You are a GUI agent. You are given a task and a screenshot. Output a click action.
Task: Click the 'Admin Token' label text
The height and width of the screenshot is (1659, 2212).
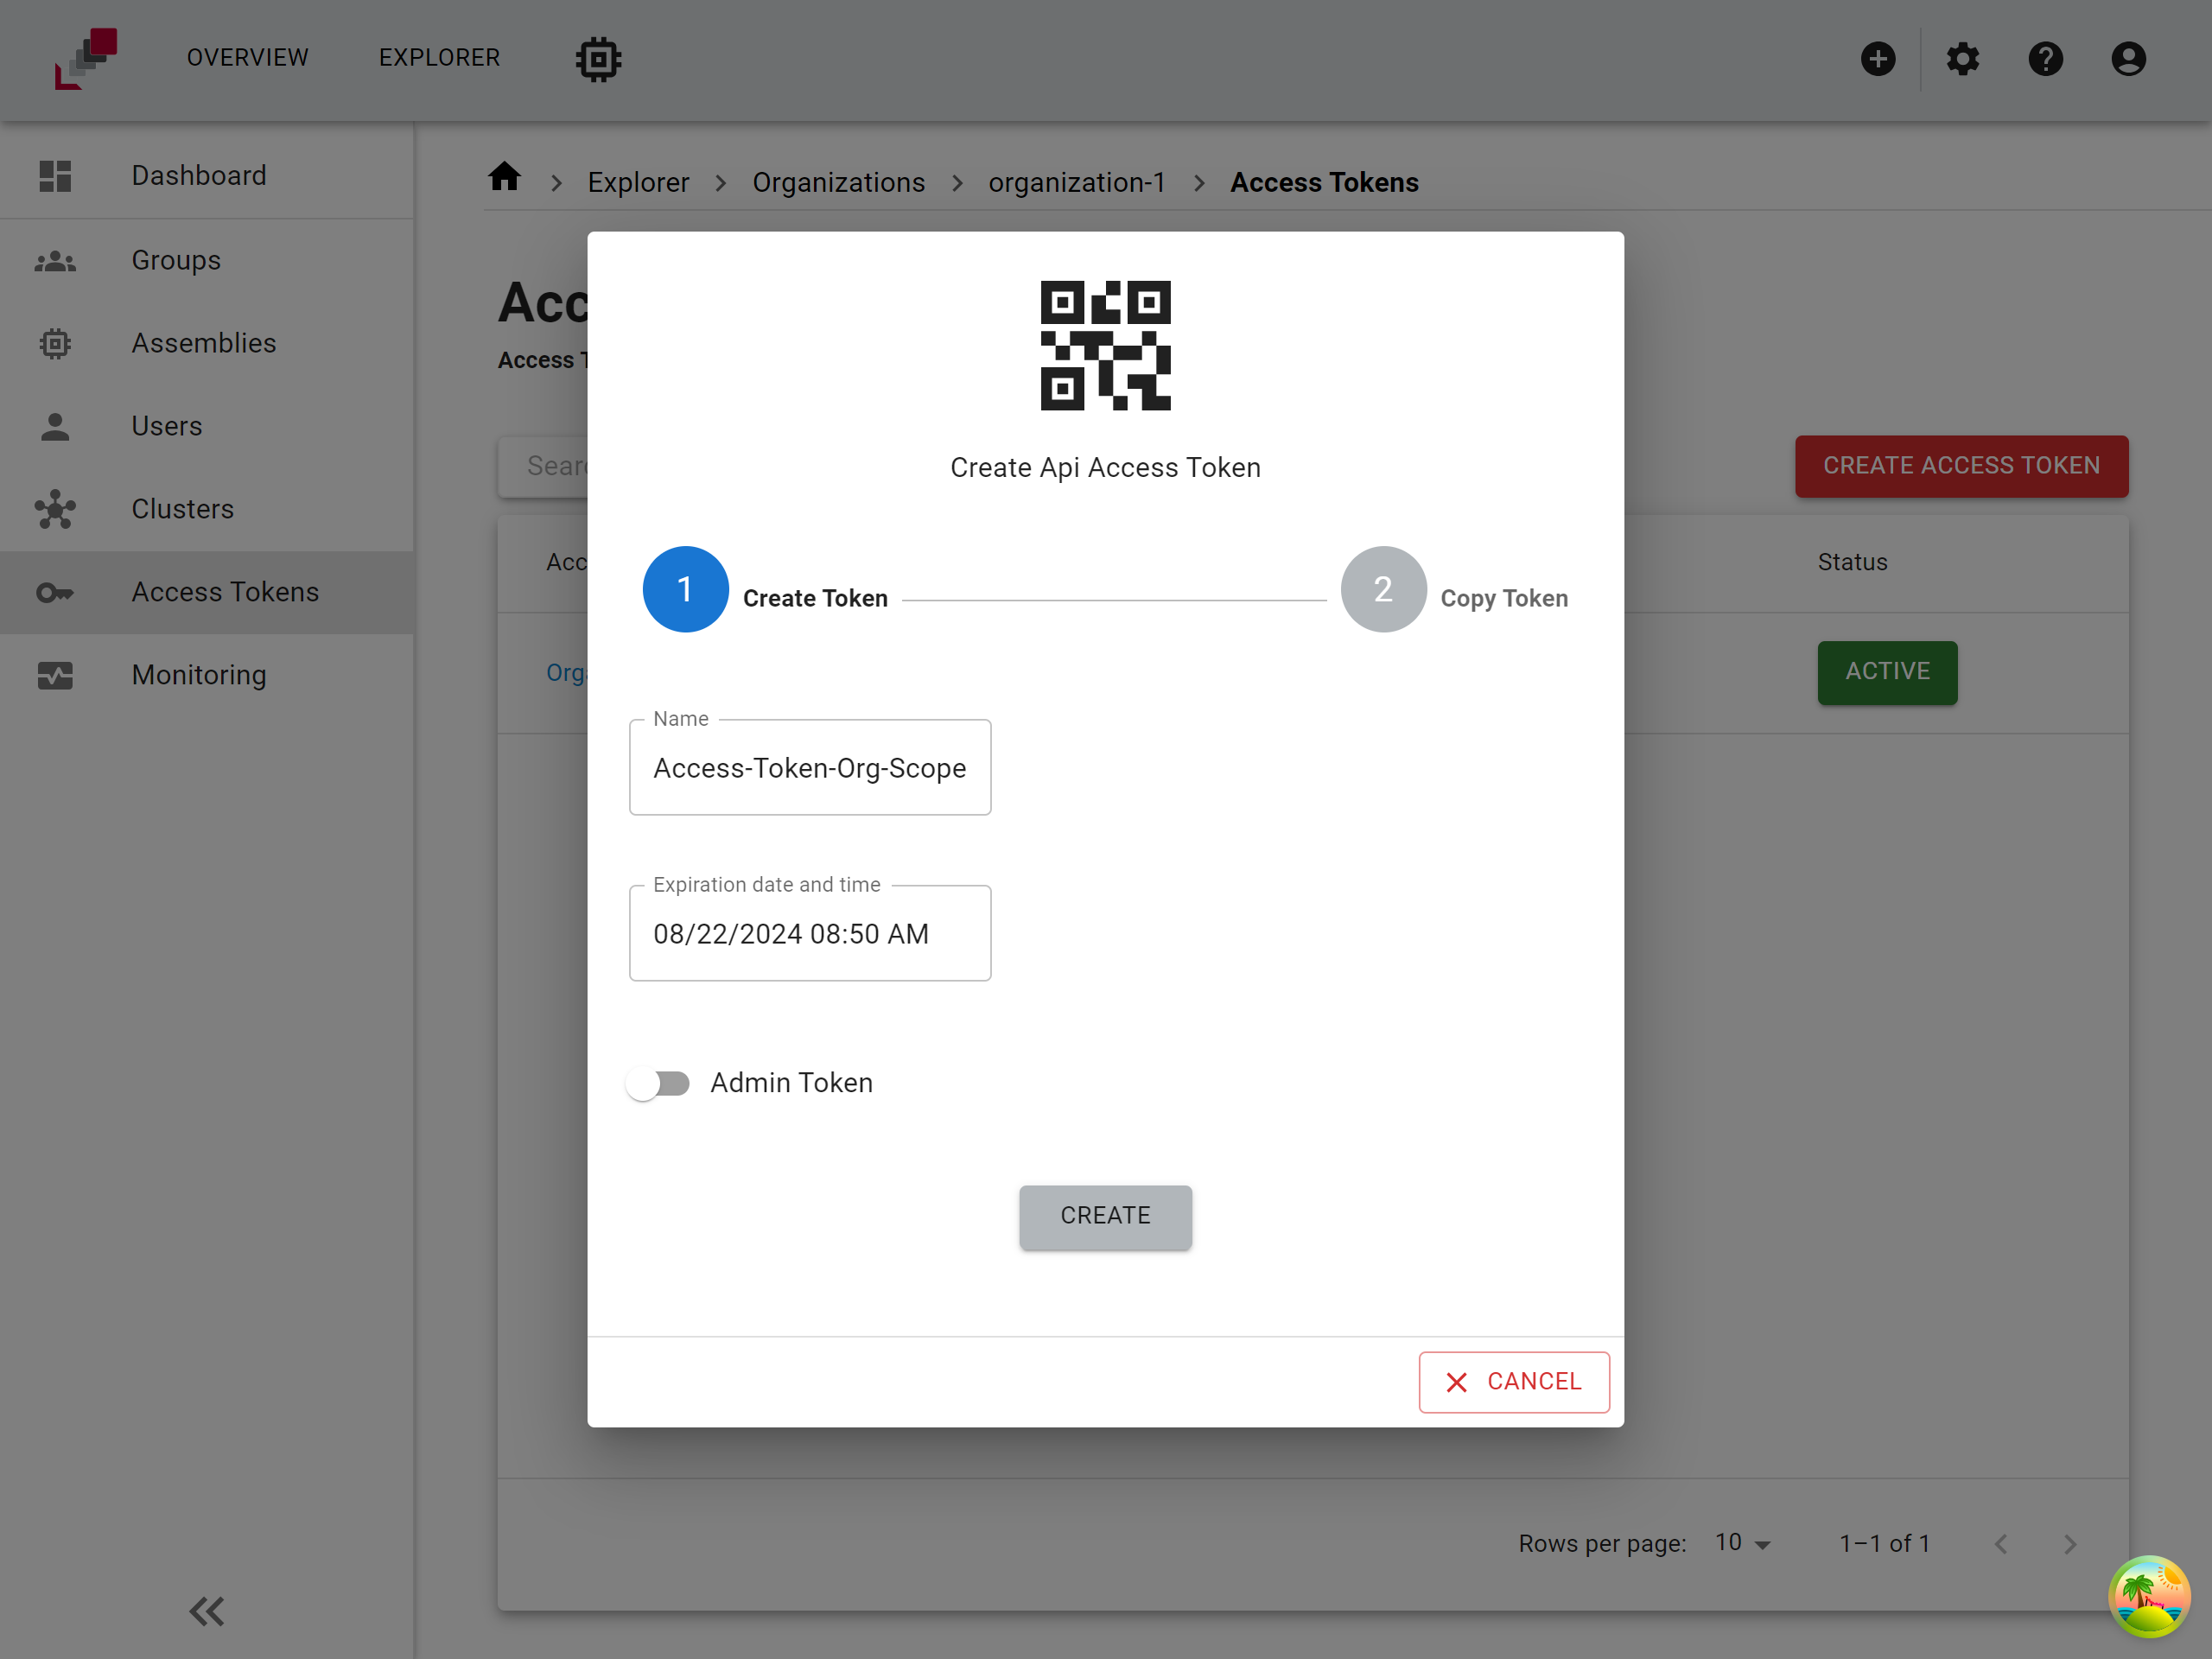791,1083
